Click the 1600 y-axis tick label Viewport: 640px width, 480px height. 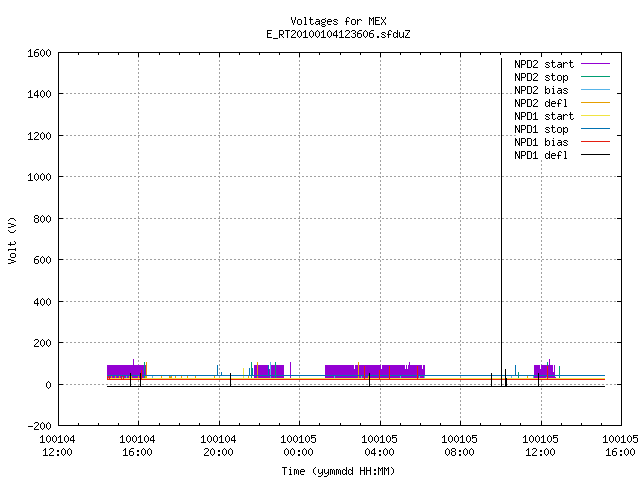click(39, 53)
